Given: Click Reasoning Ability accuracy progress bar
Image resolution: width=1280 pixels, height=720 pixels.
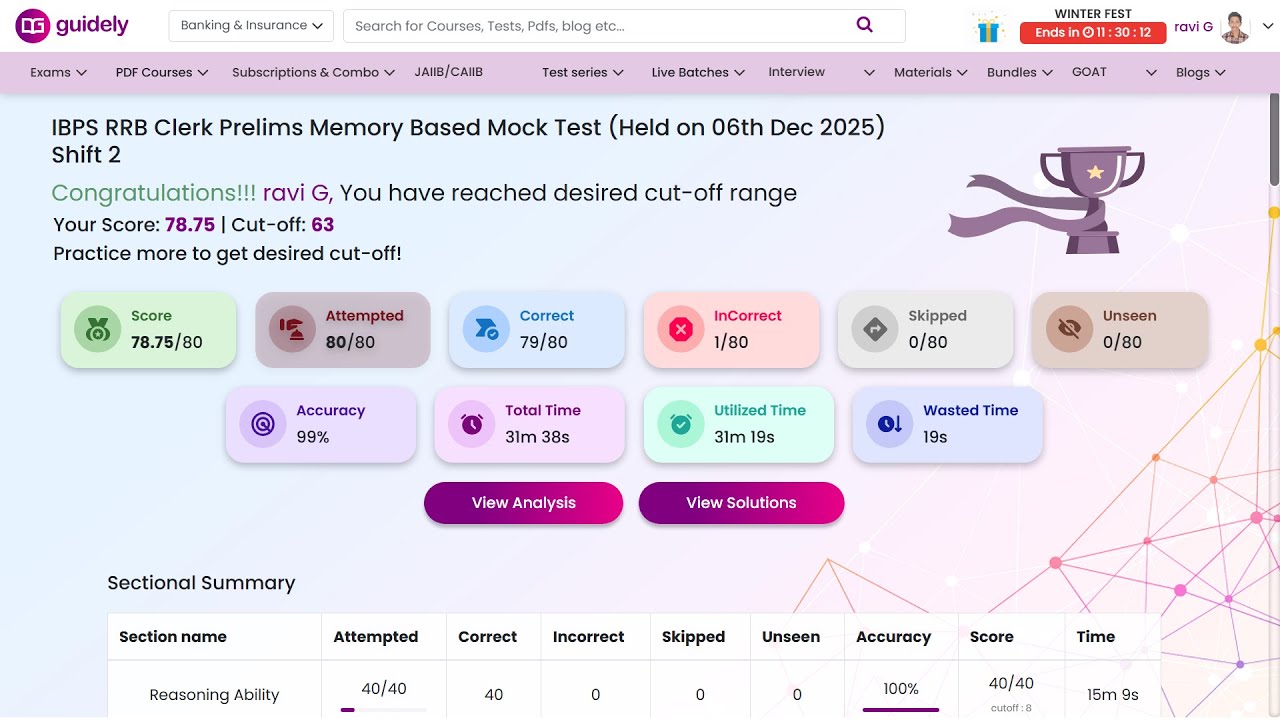Looking at the screenshot, I should (x=901, y=710).
